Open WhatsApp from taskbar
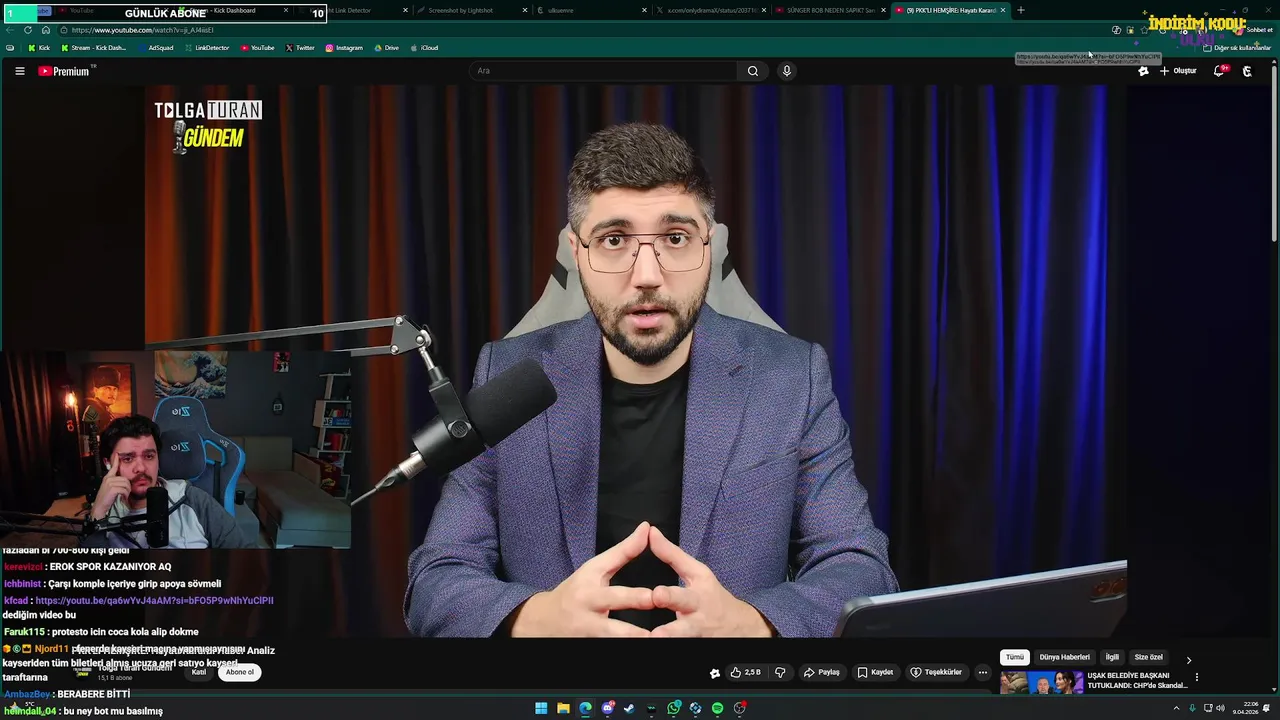Screen dimensions: 1280x720 point(674,708)
